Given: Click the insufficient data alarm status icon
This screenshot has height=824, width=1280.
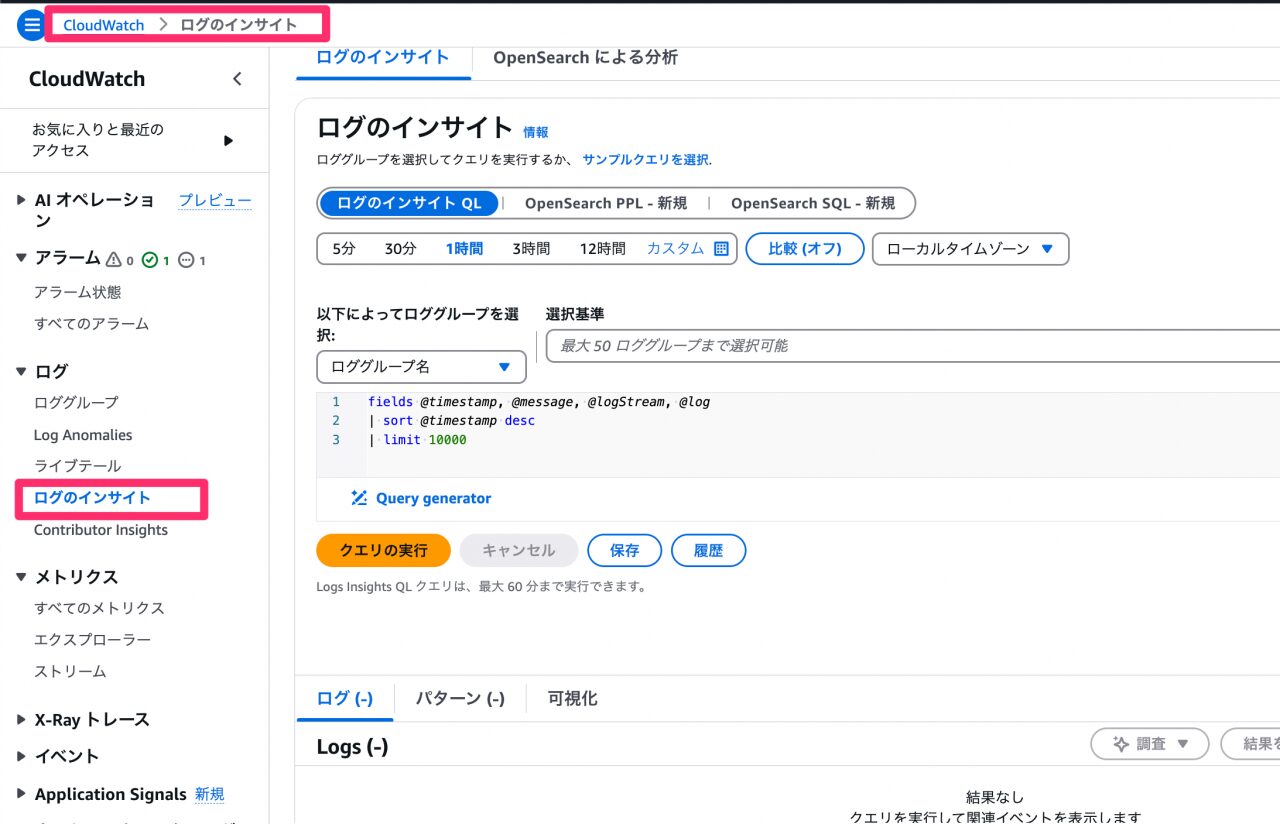Looking at the screenshot, I should click(186, 260).
